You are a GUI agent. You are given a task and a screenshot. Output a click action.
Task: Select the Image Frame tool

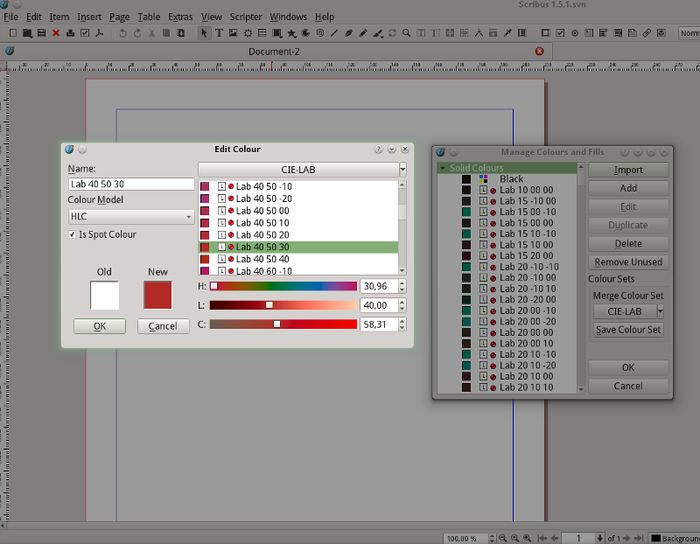click(x=234, y=33)
